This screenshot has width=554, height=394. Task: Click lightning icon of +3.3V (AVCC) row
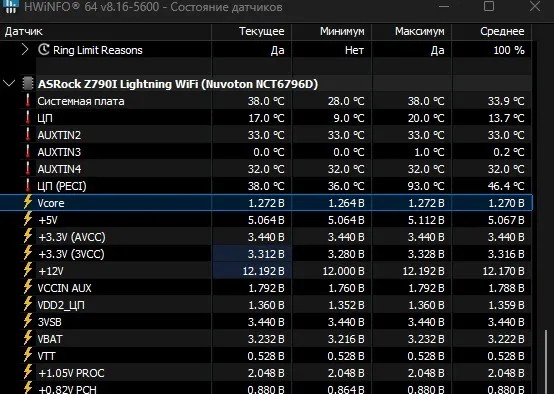28,236
